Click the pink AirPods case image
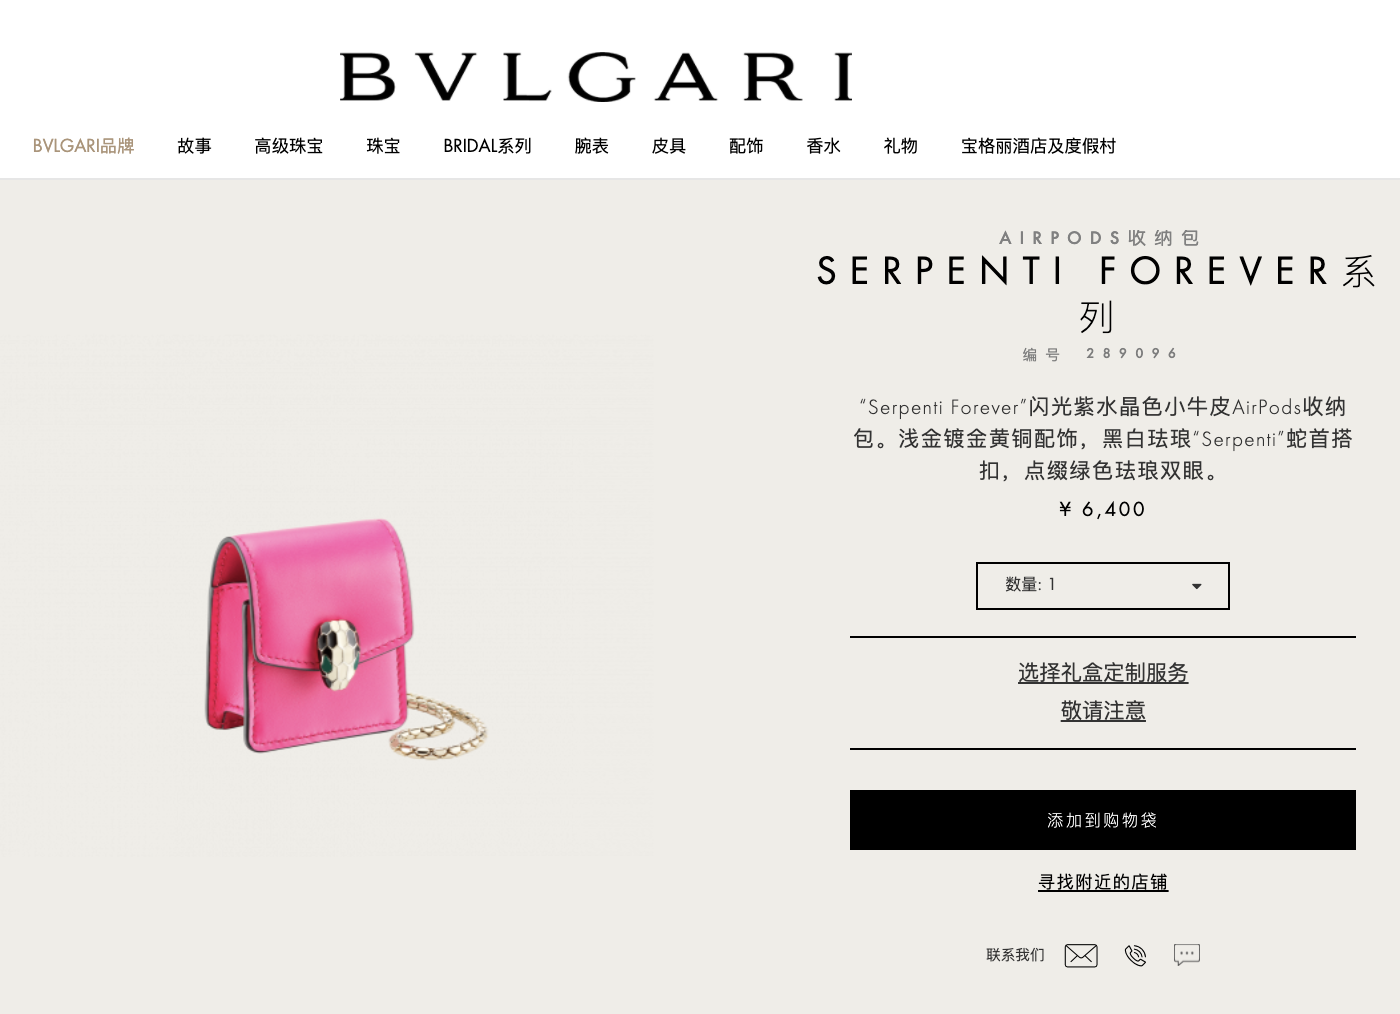The width and height of the screenshot is (1400, 1014). [x=346, y=636]
